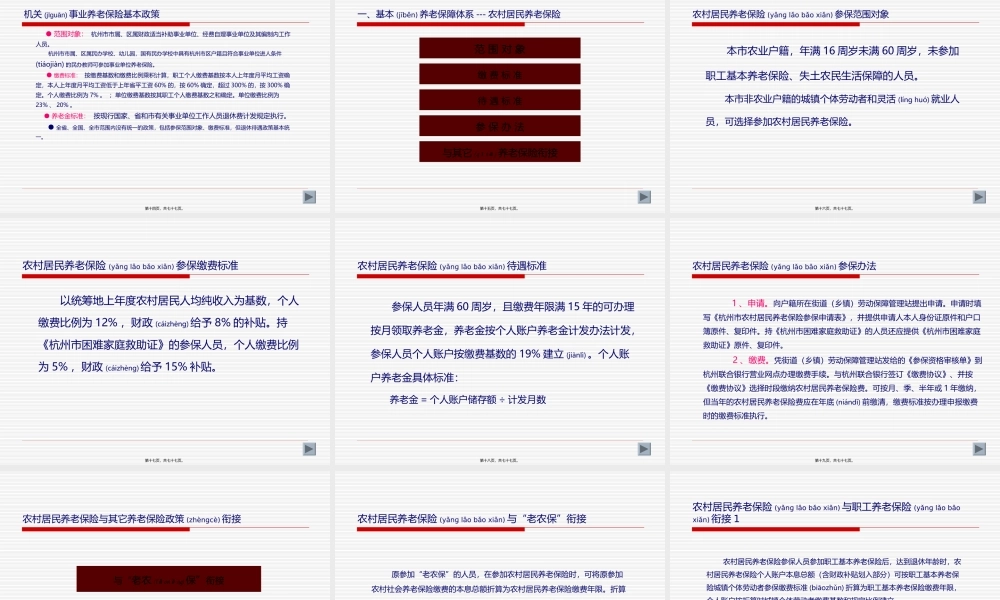Click the page number footer on the first slide
This screenshot has height=600, width=1000.
point(166,207)
